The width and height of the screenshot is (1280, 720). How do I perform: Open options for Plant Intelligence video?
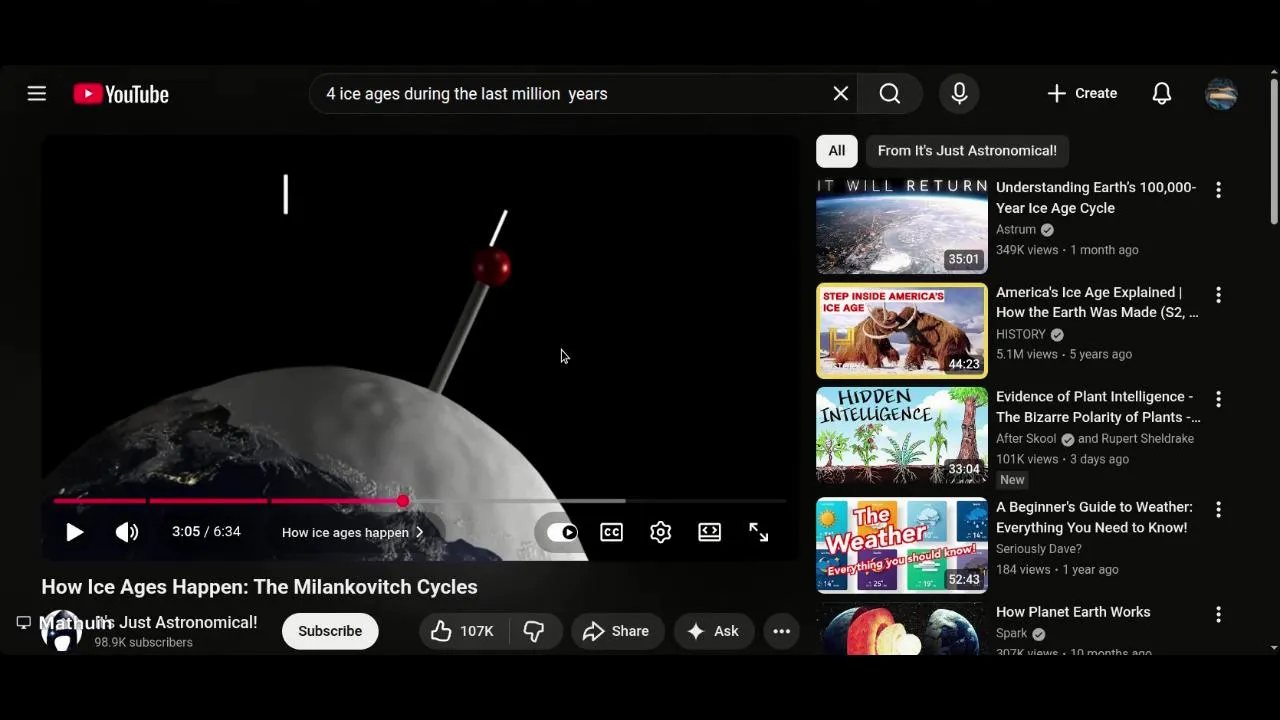(1218, 399)
